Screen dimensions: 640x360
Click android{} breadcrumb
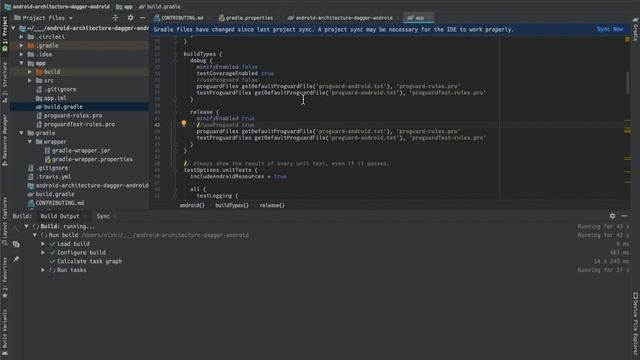coord(192,205)
